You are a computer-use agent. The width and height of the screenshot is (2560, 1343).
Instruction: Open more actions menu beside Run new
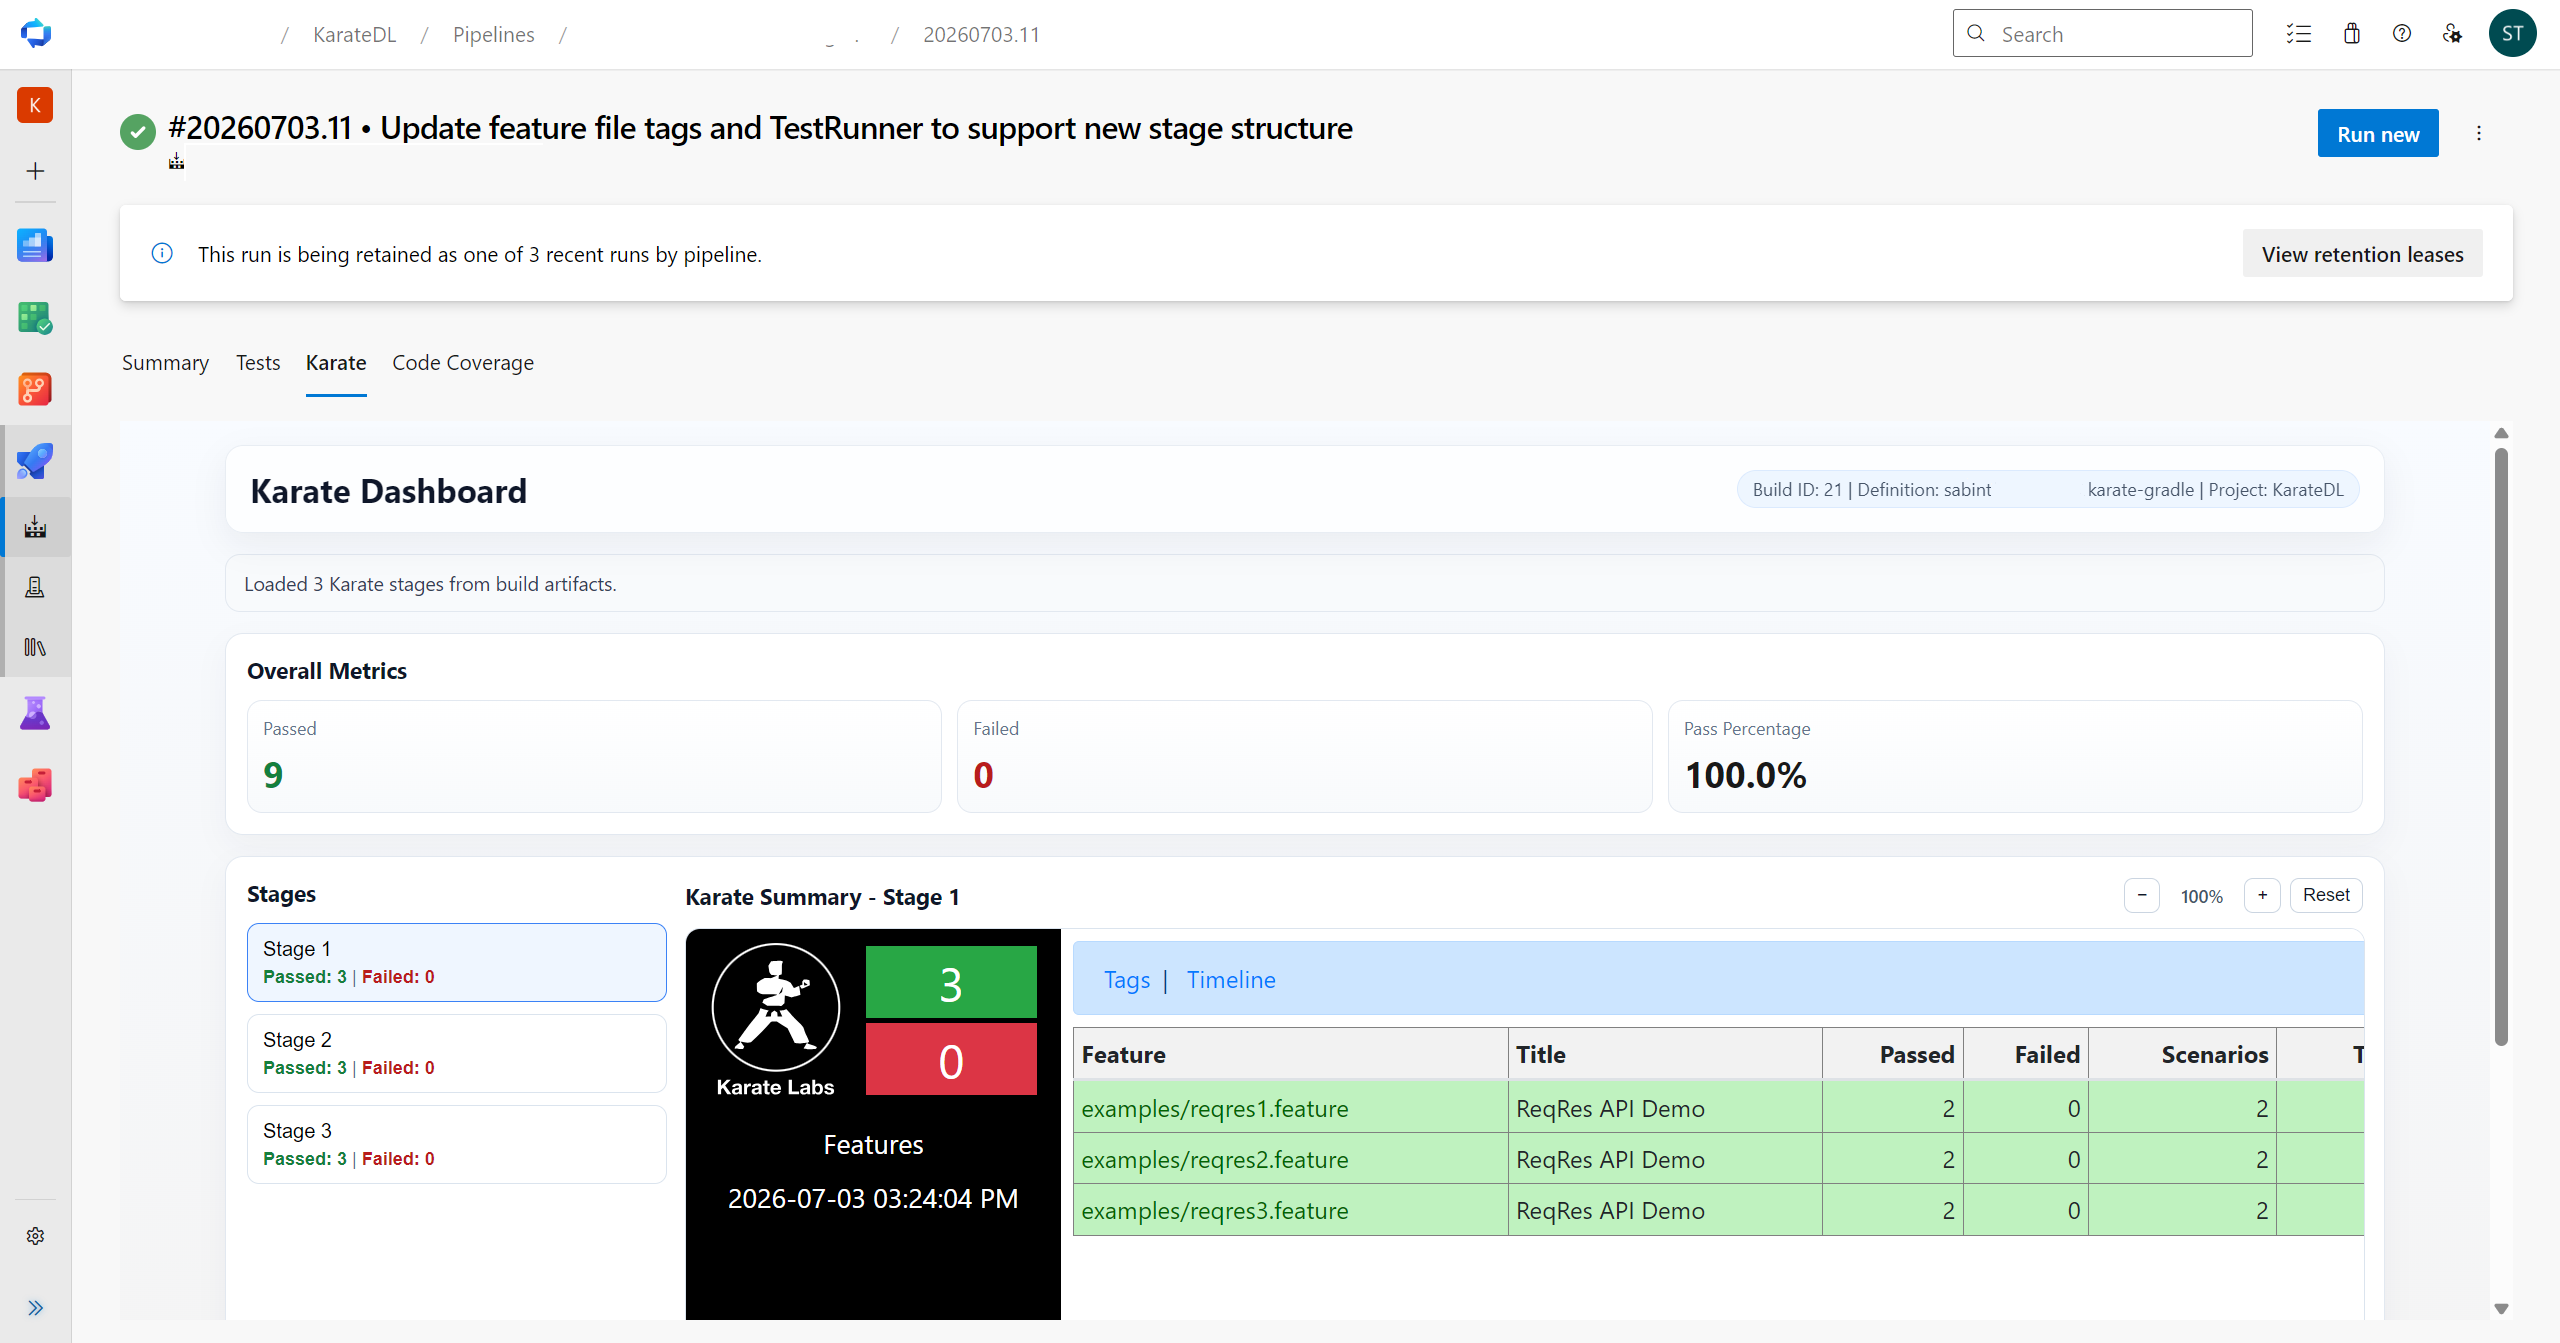click(x=2479, y=133)
